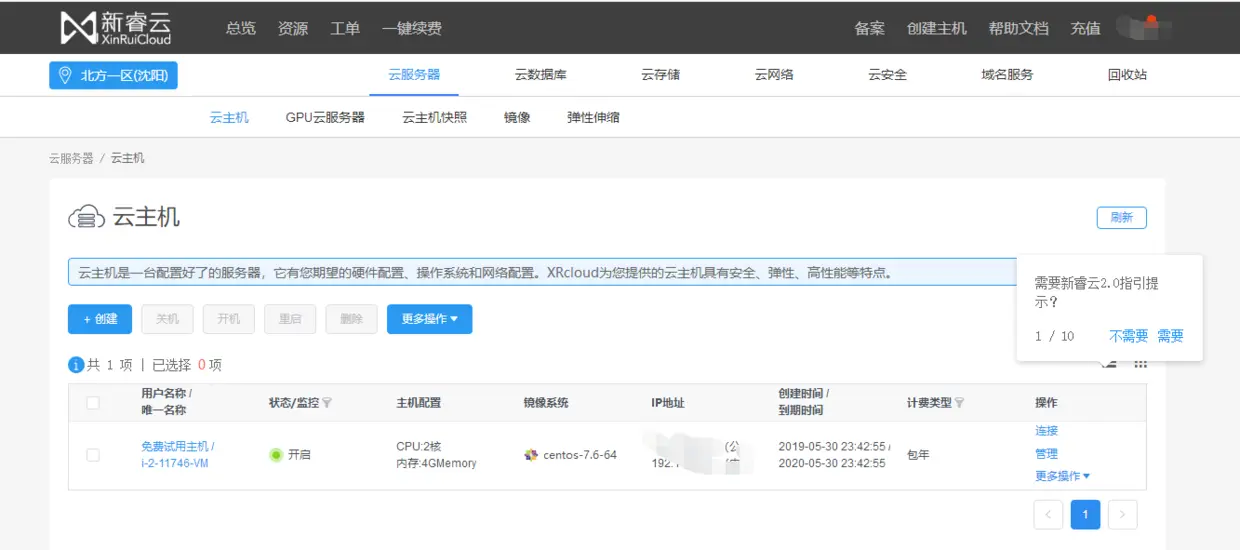The width and height of the screenshot is (1240, 550).
Task: Click the 开机 power-on button
Action: pos(228,319)
